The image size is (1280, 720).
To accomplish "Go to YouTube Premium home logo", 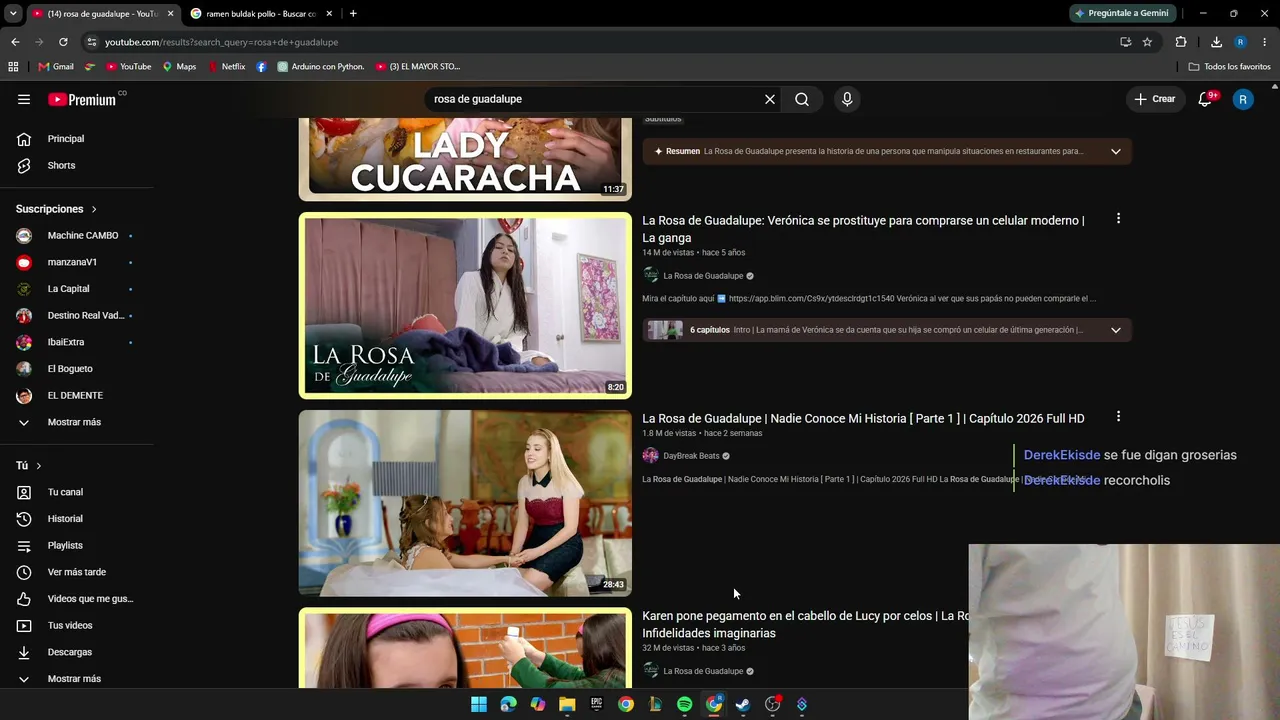I will 82,100.
